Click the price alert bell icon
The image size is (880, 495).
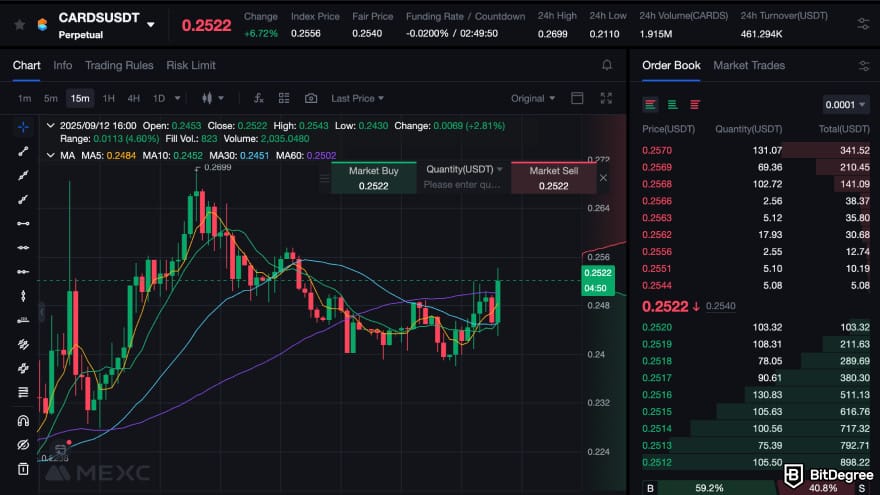tap(607, 65)
